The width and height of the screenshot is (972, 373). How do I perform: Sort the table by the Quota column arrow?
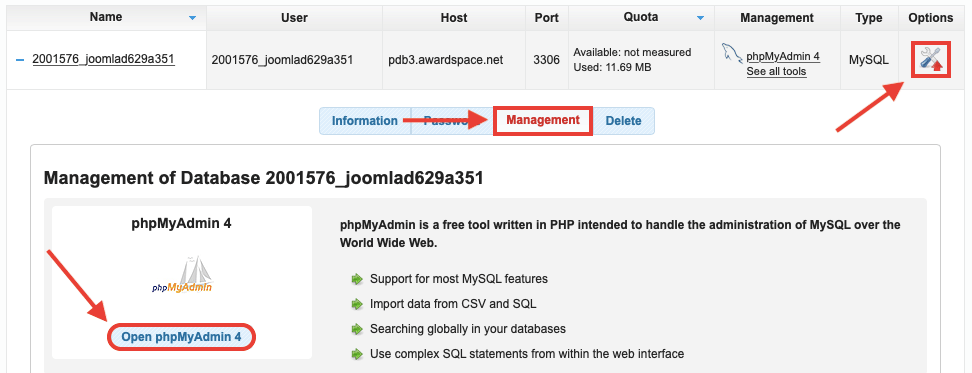point(700,19)
